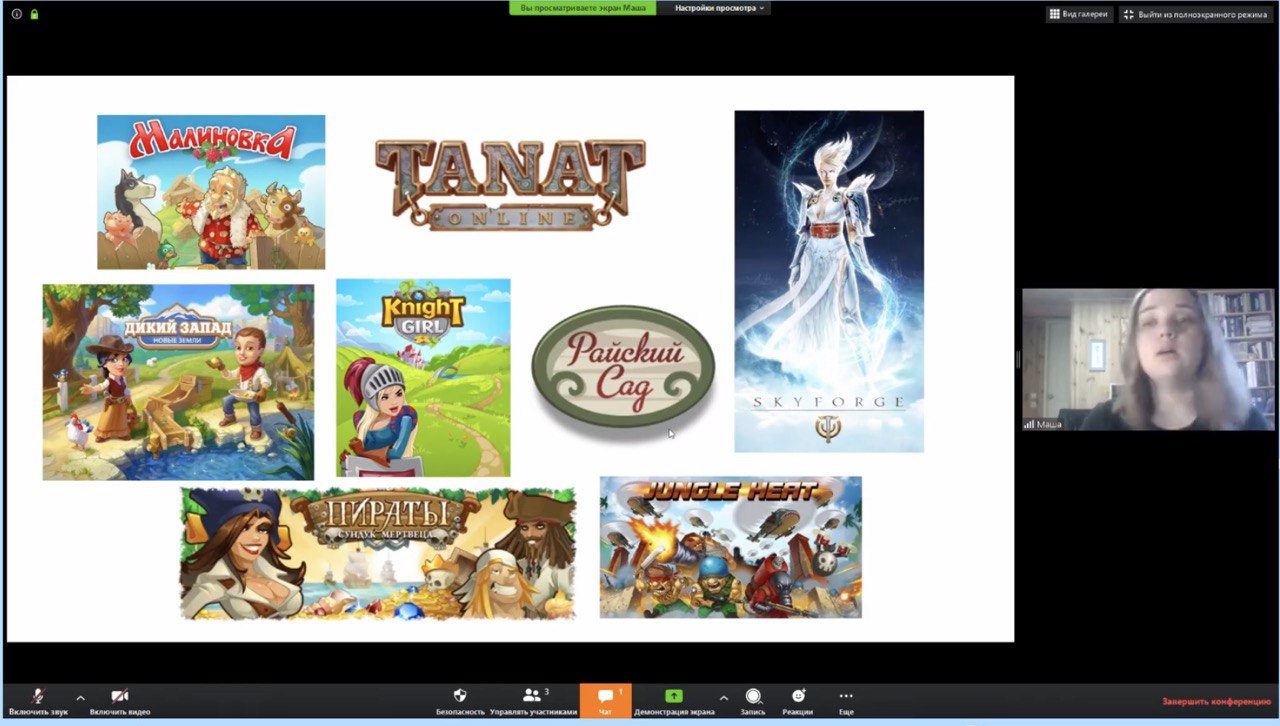The image size is (1280, 726).
Task: Open Управлять участниками panel
Action: point(533,702)
